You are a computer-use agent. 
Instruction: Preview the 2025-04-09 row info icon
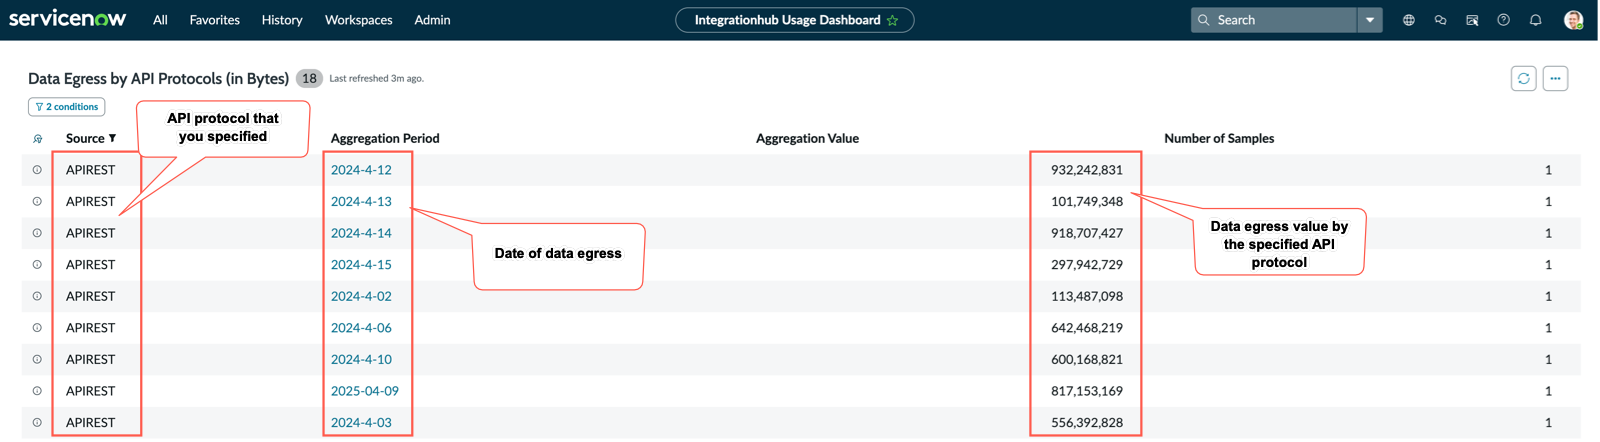tap(37, 391)
